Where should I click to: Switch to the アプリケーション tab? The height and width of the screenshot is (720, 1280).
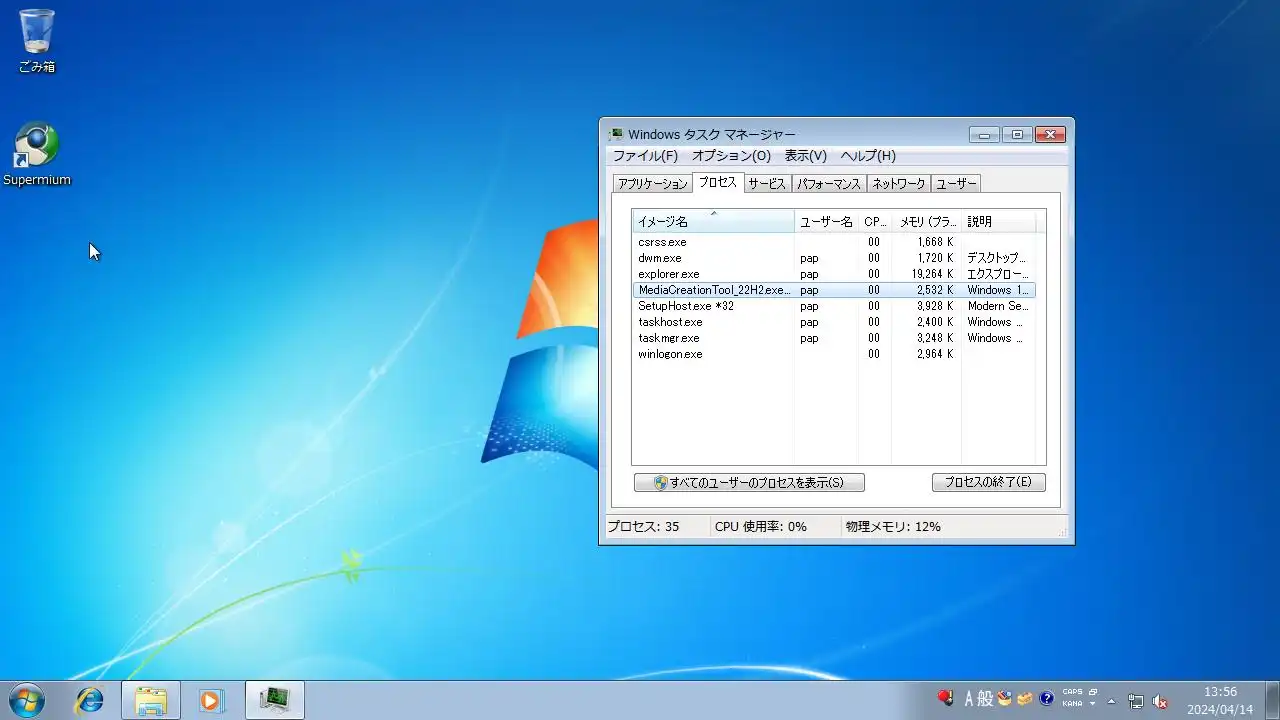652,184
